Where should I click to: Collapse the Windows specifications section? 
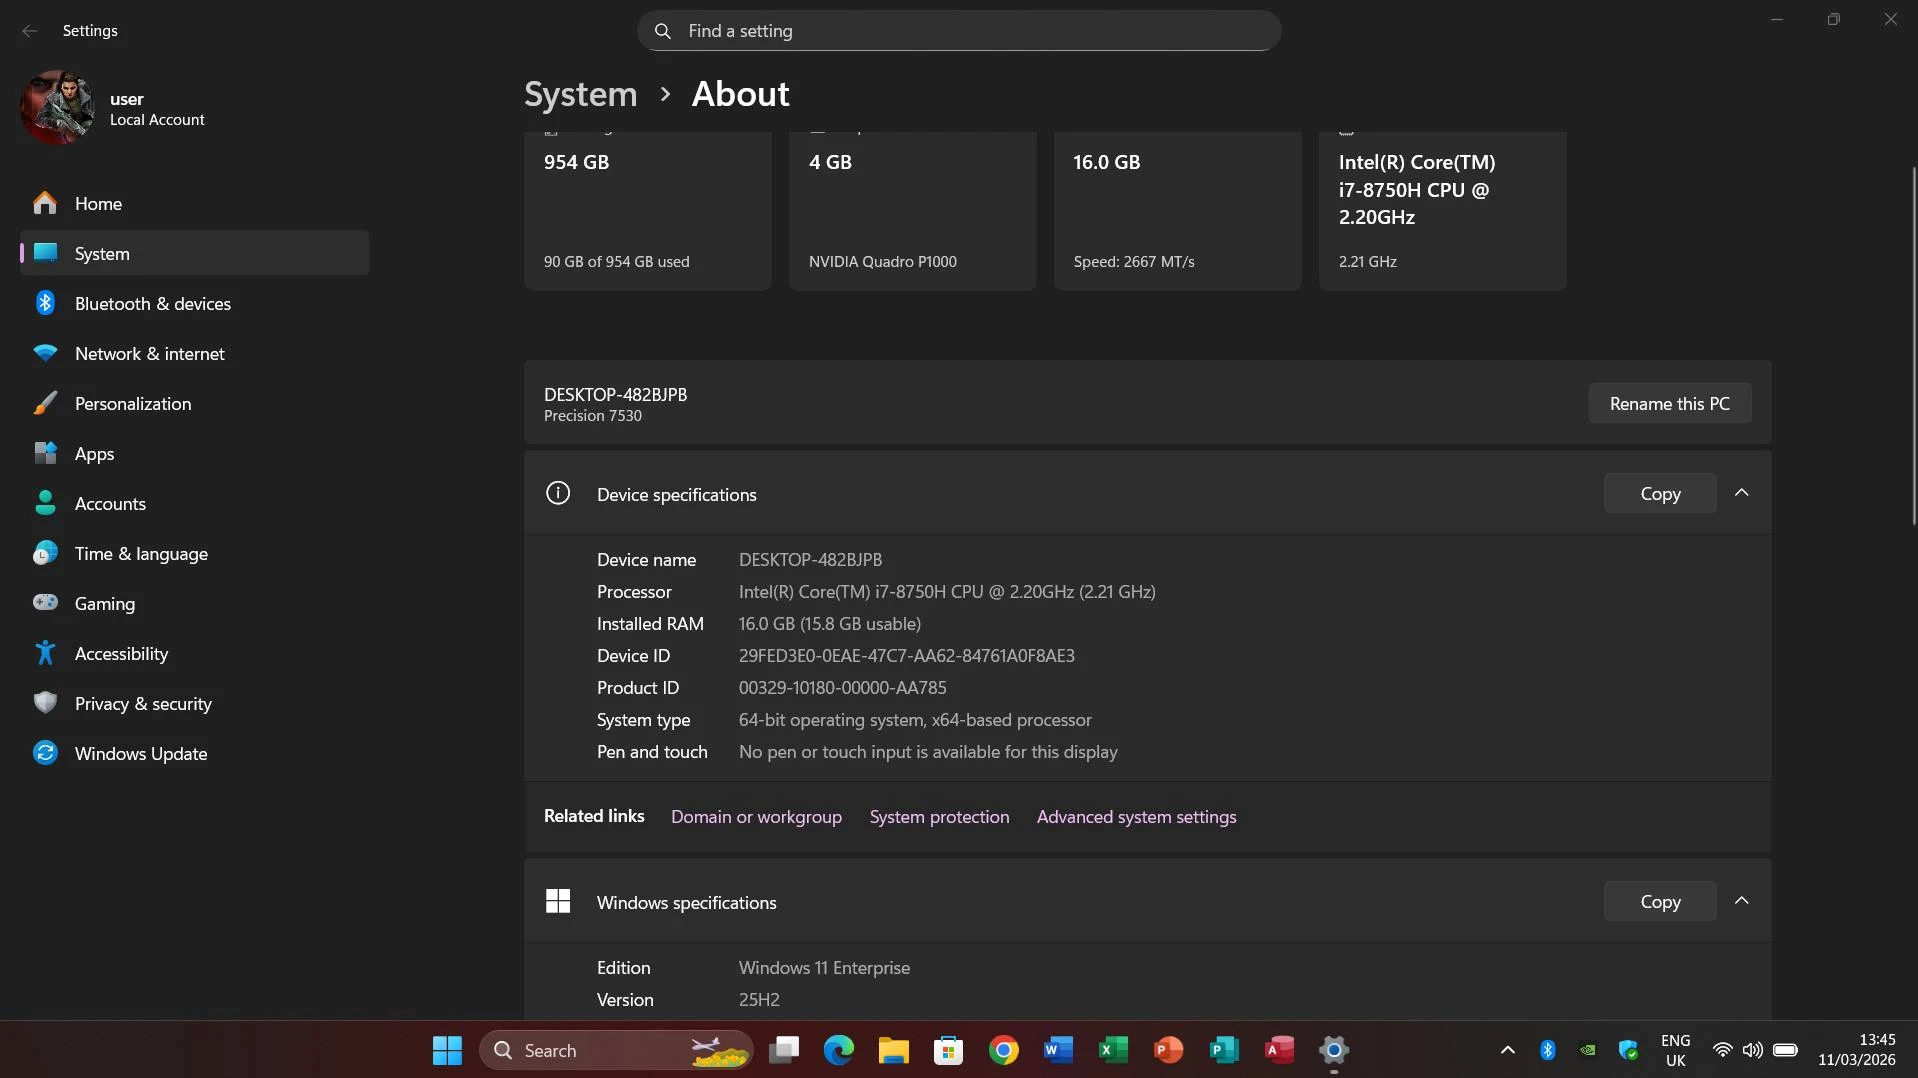pyautogui.click(x=1741, y=901)
